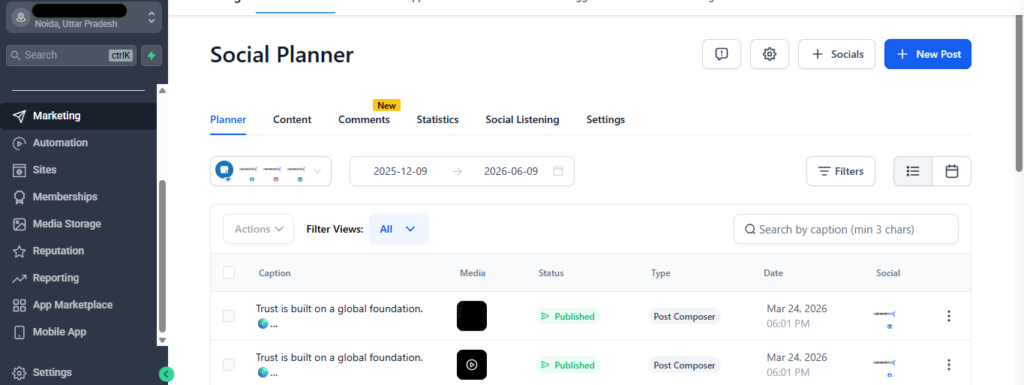The image size is (1024, 385).
Task: Open the second post video thumbnail
Action: 472,365
